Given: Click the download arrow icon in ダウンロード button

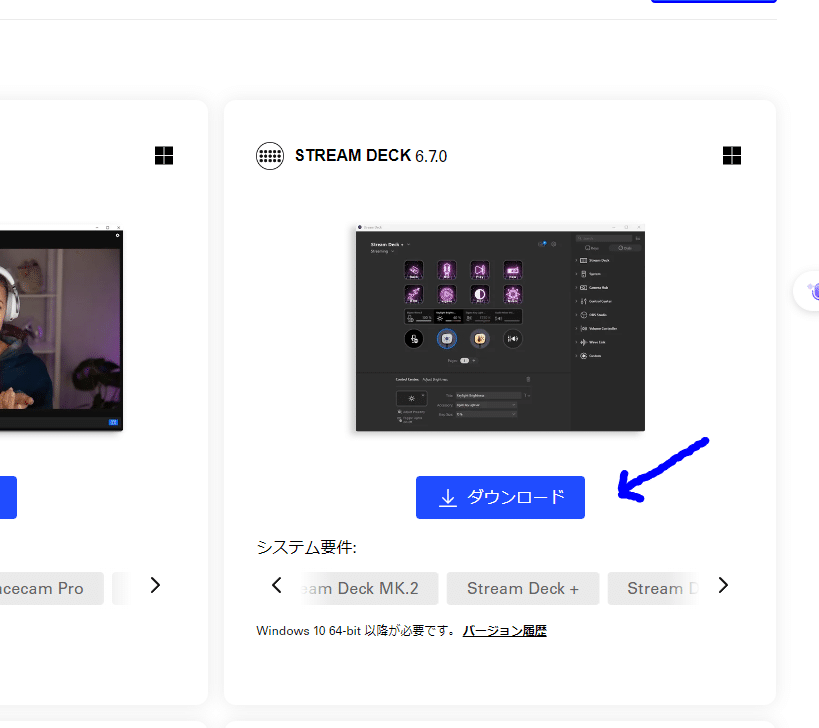Looking at the screenshot, I should (448, 498).
